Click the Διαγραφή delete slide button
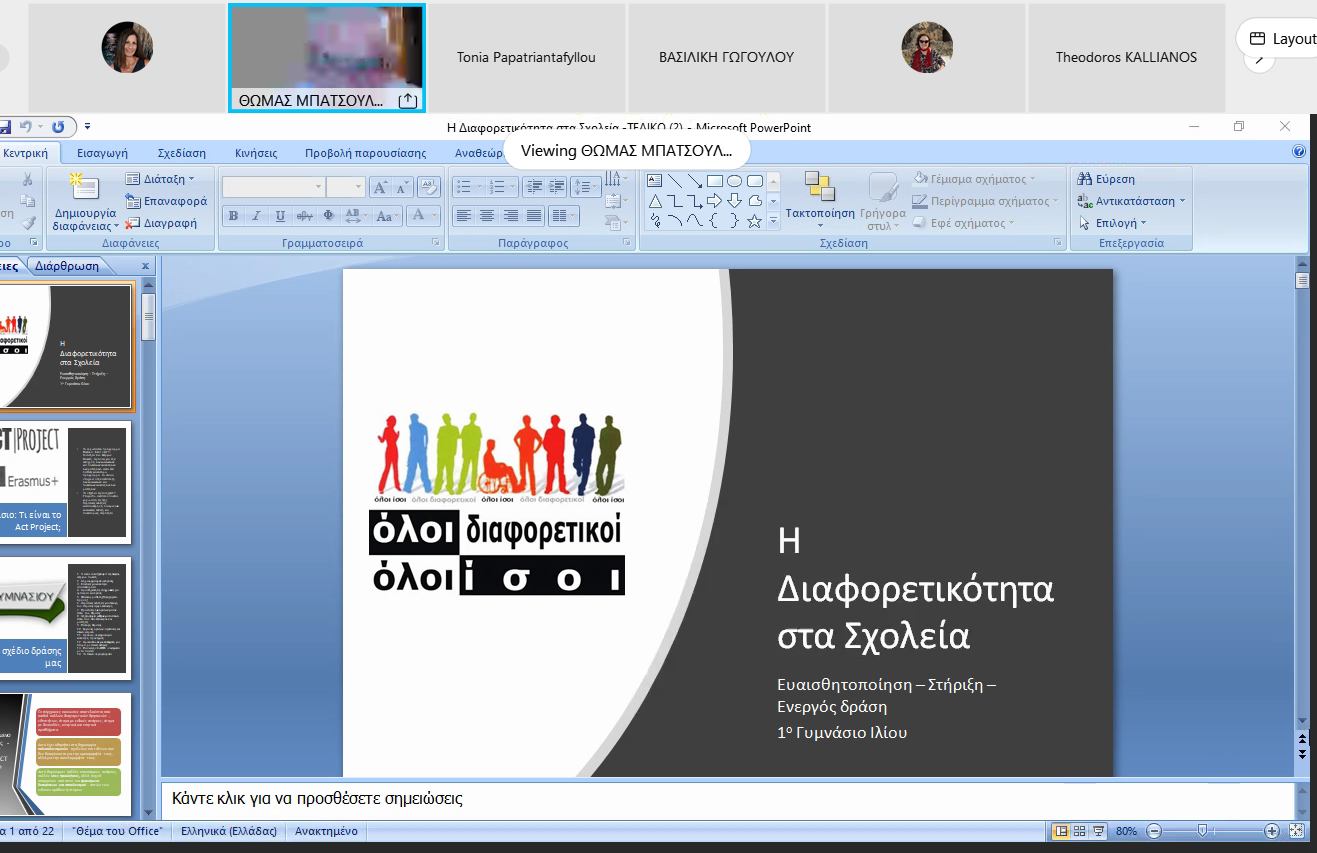1317x853 pixels. [x=161, y=223]
